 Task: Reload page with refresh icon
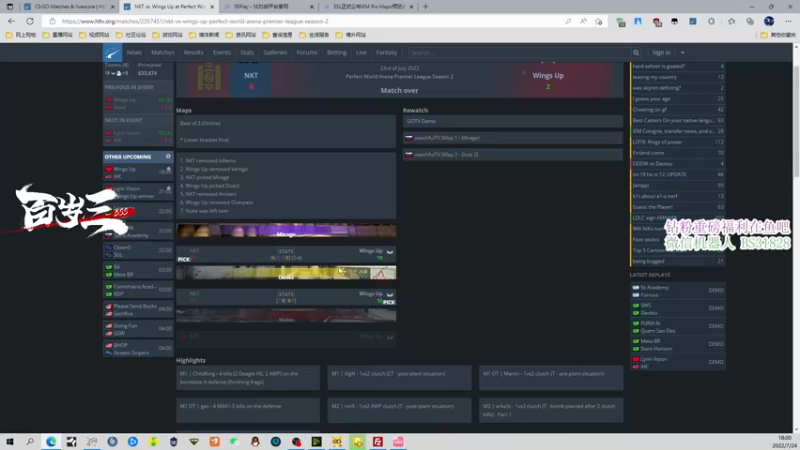click(x=30, y=21)
